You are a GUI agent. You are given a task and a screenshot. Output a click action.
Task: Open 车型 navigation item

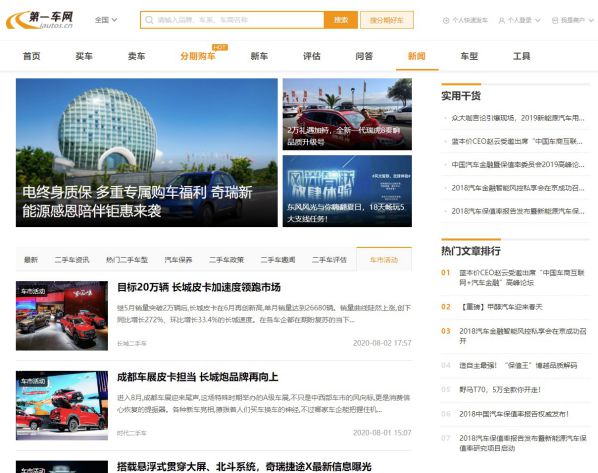pyautogui.click(x=469, y=56)
